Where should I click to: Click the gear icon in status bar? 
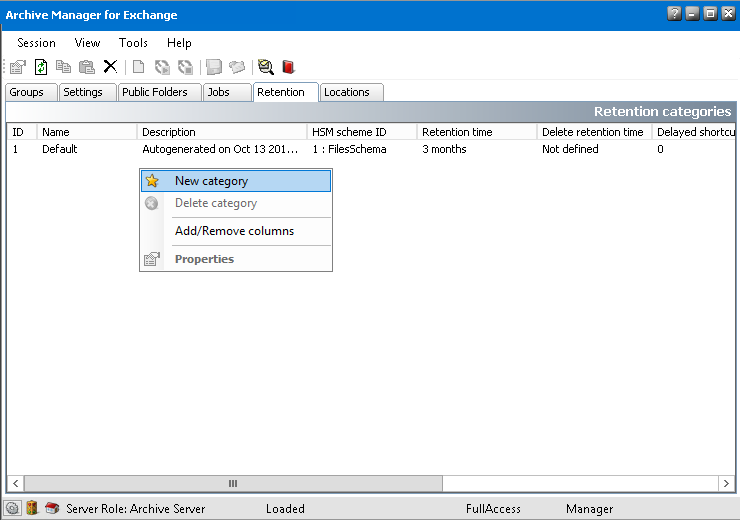click(13, 508)
